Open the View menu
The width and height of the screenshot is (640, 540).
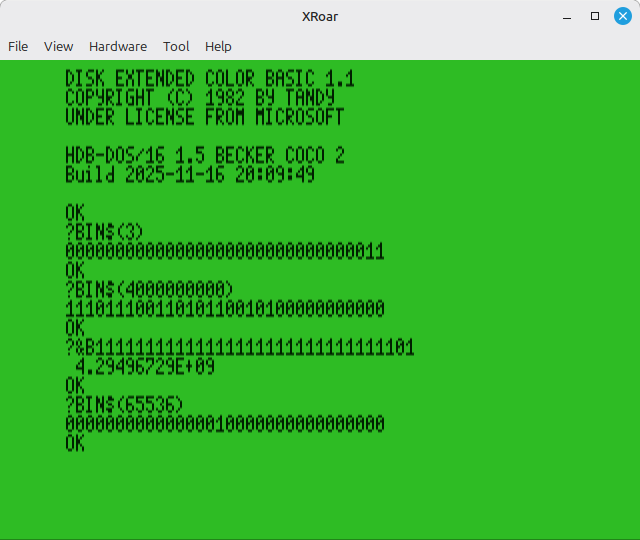(58, 46)
